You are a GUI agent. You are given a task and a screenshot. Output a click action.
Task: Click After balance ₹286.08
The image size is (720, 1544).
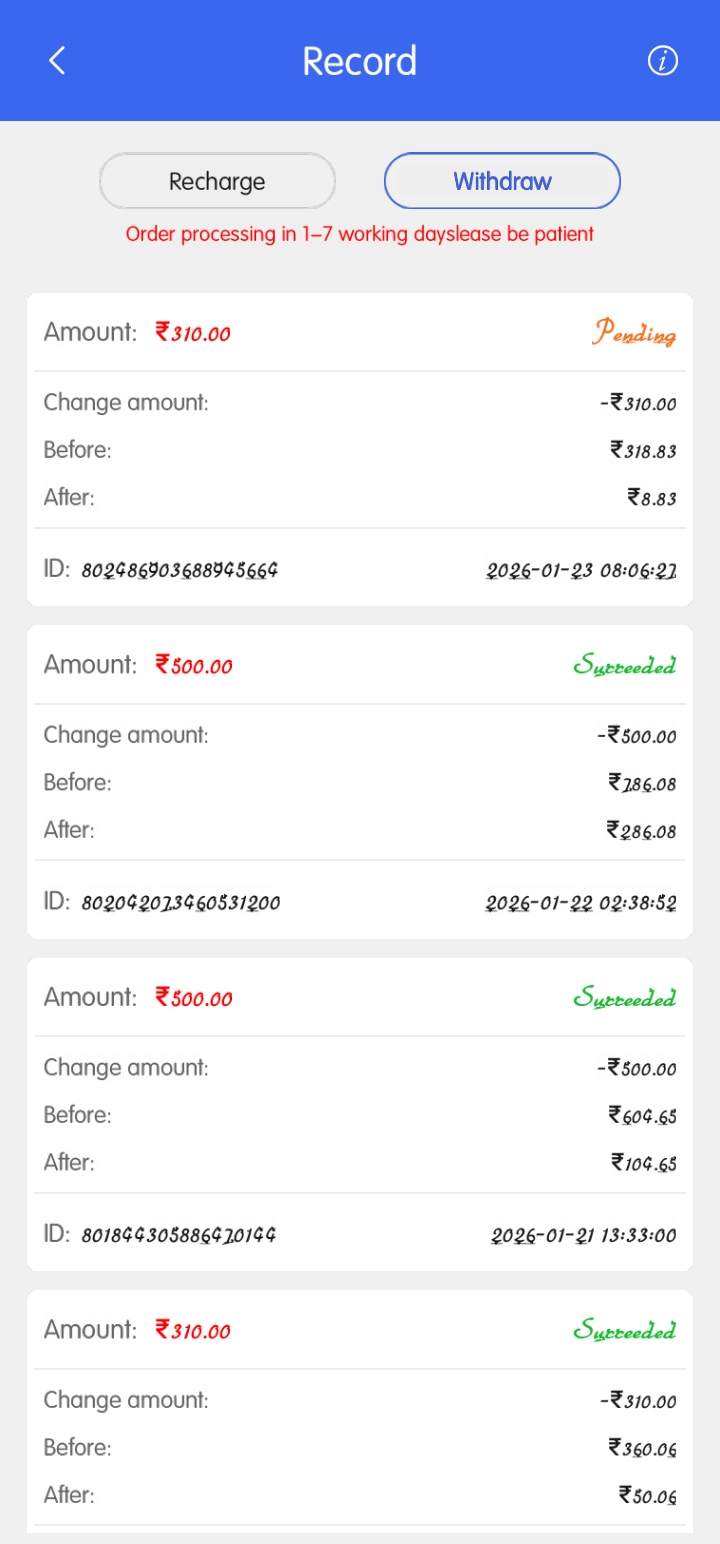point(641,830)
